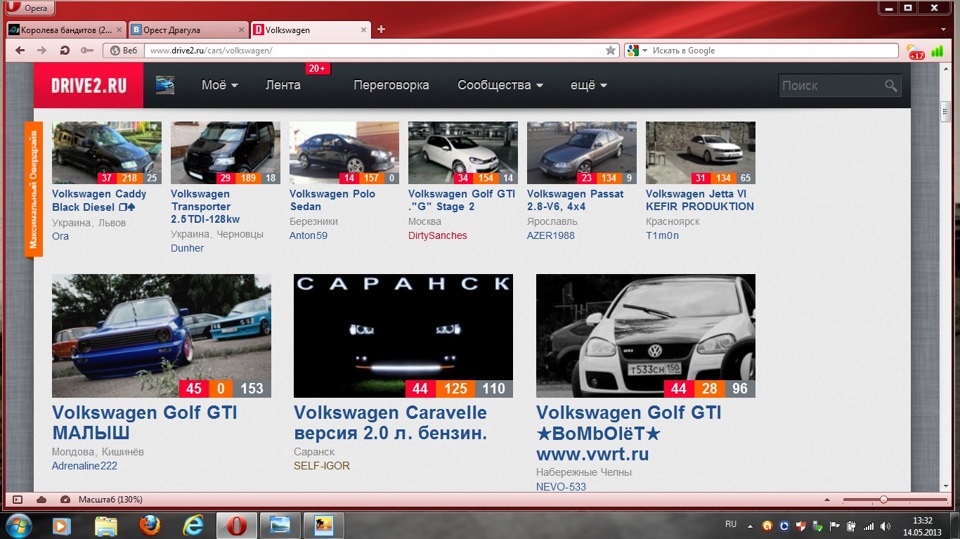Open a new tab with the plus button
The width and height of the screenshot is (960, 539).
coord(381,29)
